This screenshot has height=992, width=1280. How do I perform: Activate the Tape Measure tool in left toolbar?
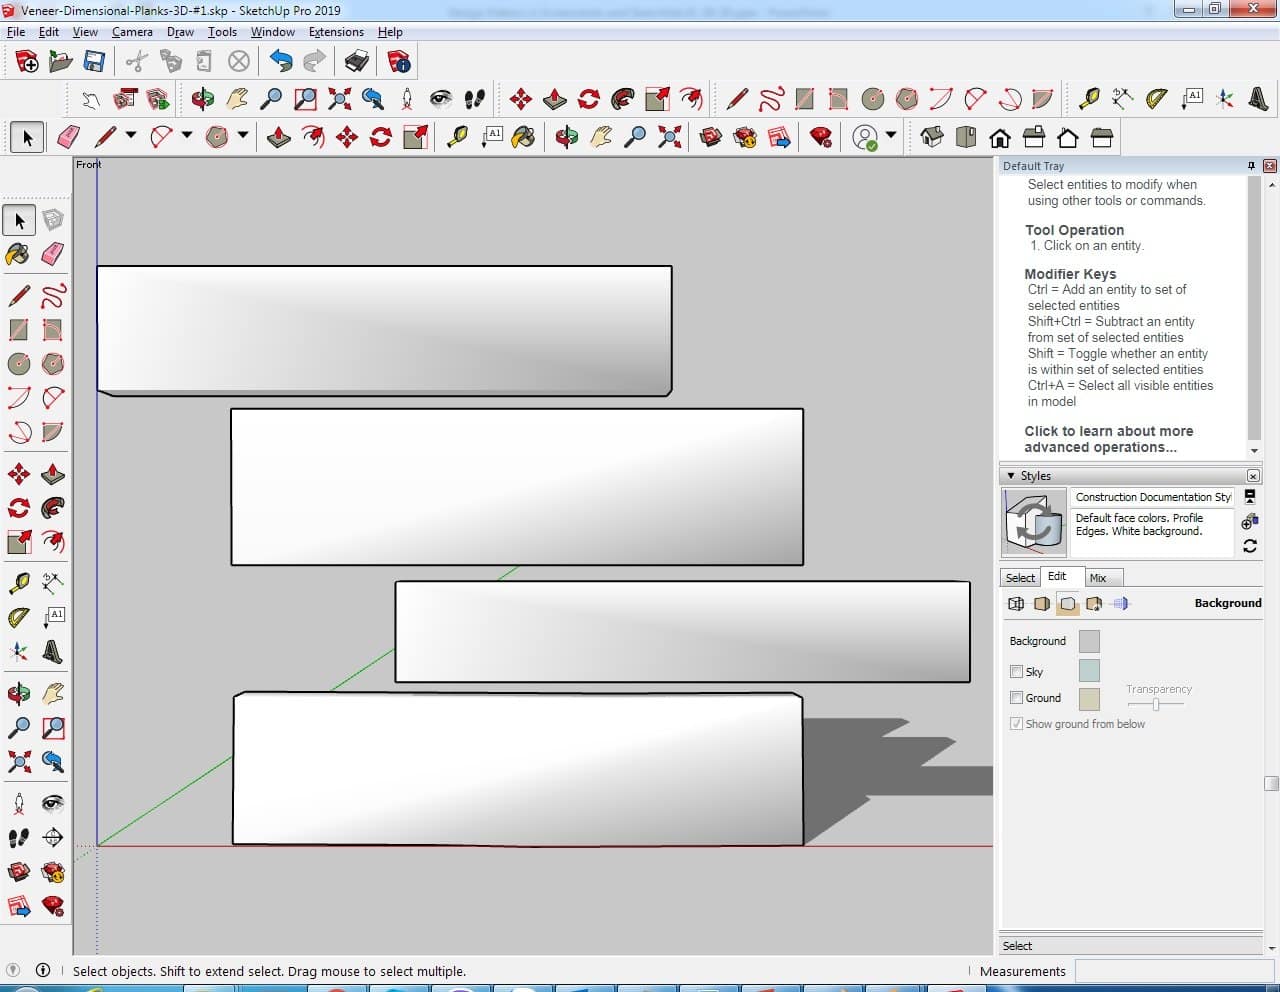(x=18, y=583)
